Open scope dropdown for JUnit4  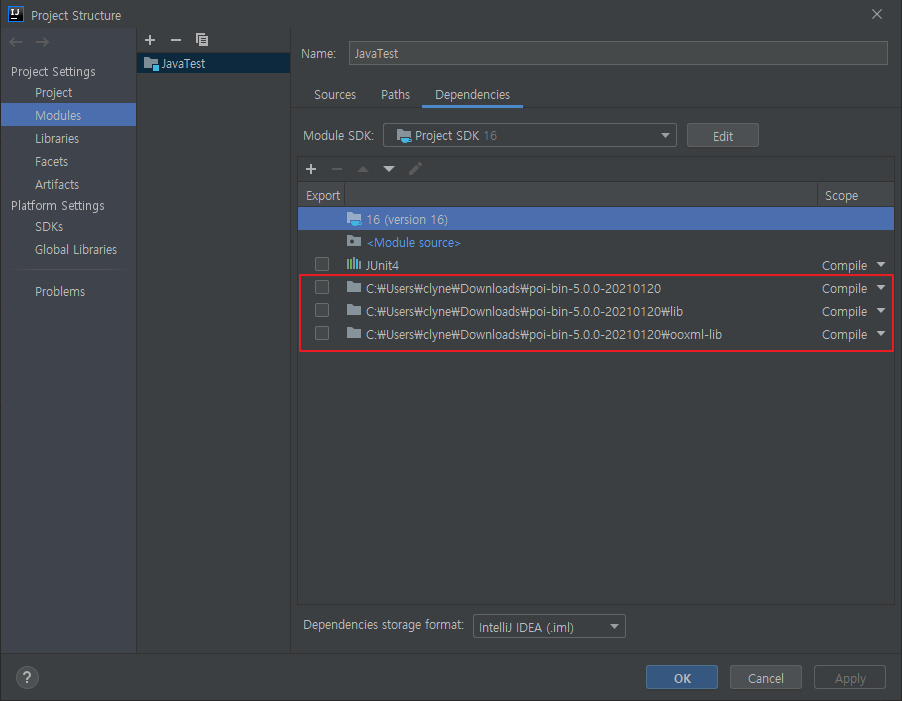pos(881,265)
